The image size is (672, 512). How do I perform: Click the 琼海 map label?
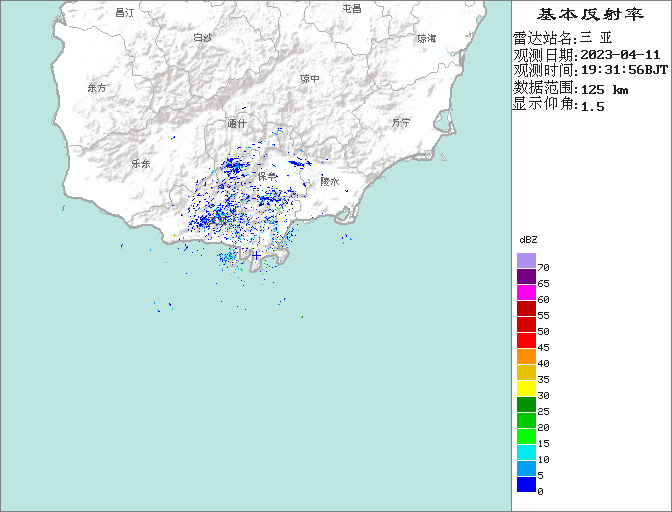(426, 39)
